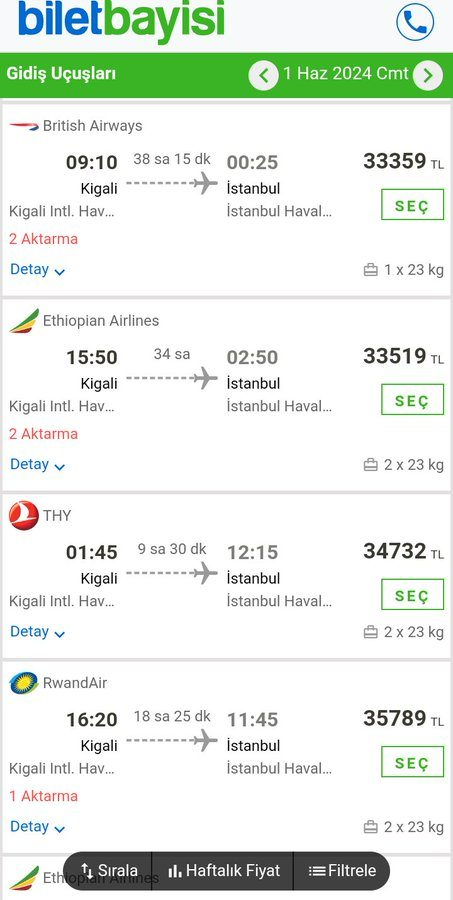
Task: Select the 35789 TL RwandAir flight
Action: 412,762
